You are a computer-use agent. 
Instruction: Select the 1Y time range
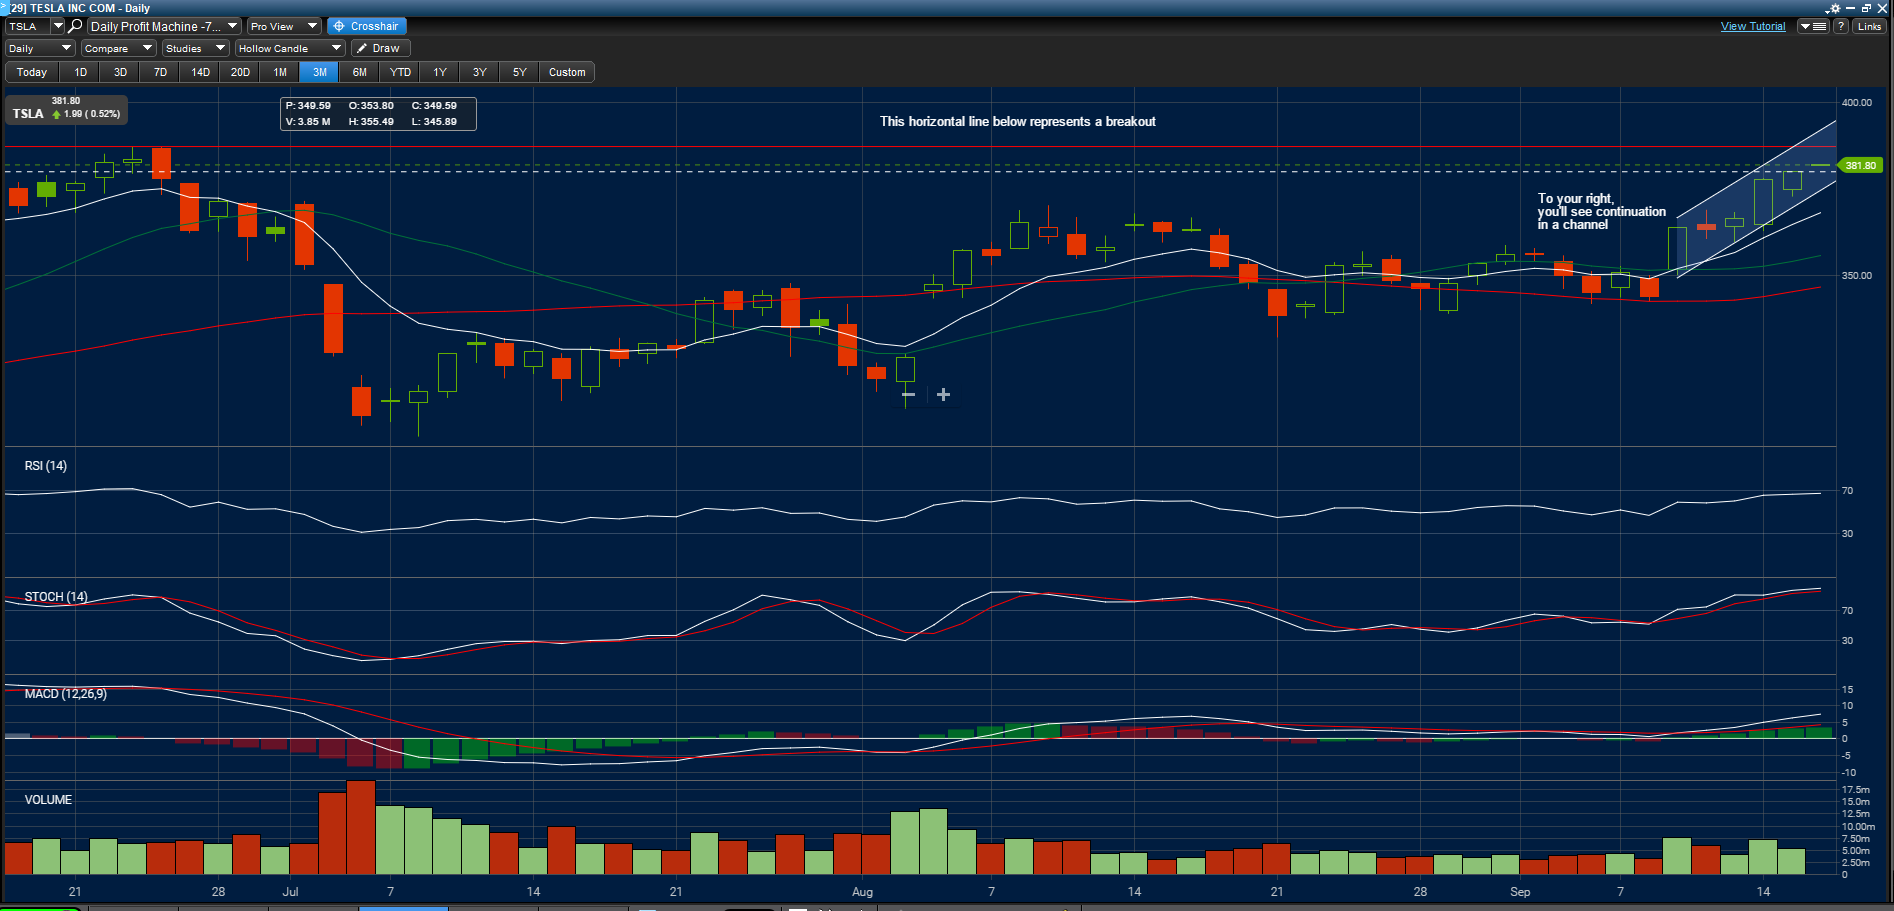pos(440,72)
